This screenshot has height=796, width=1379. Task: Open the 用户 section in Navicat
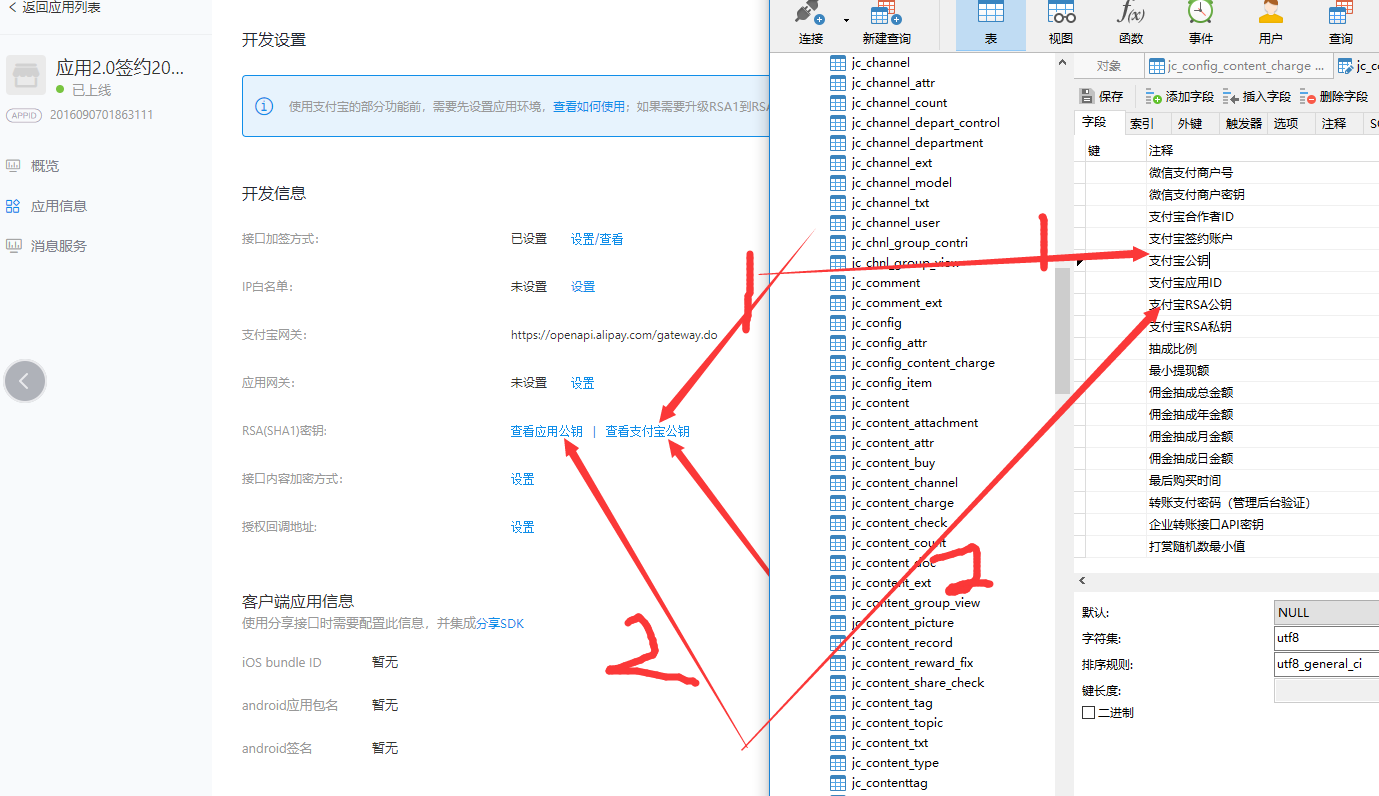(1271, 24)
